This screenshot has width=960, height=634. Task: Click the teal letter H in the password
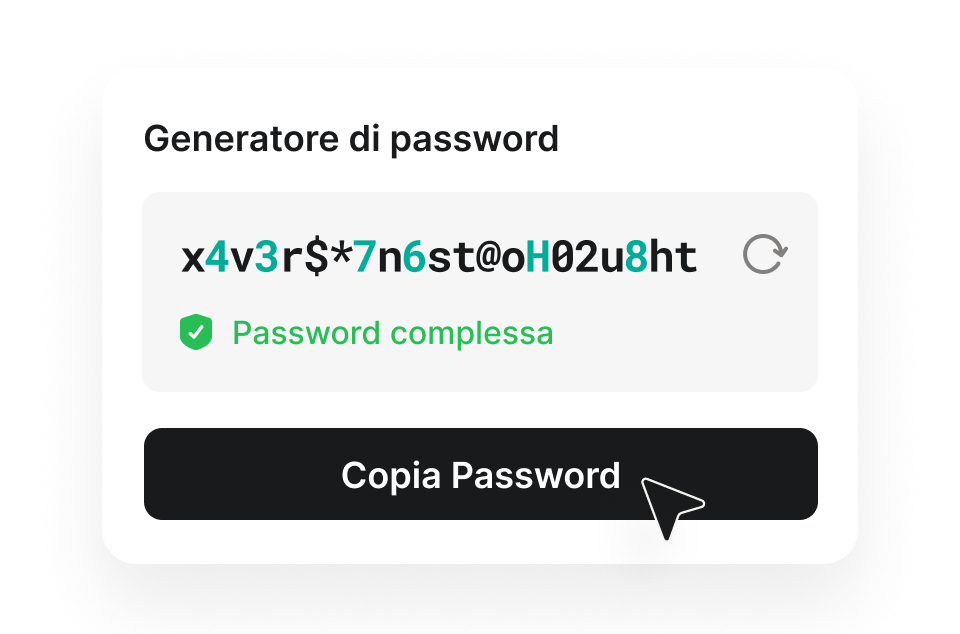click(538, 257)
